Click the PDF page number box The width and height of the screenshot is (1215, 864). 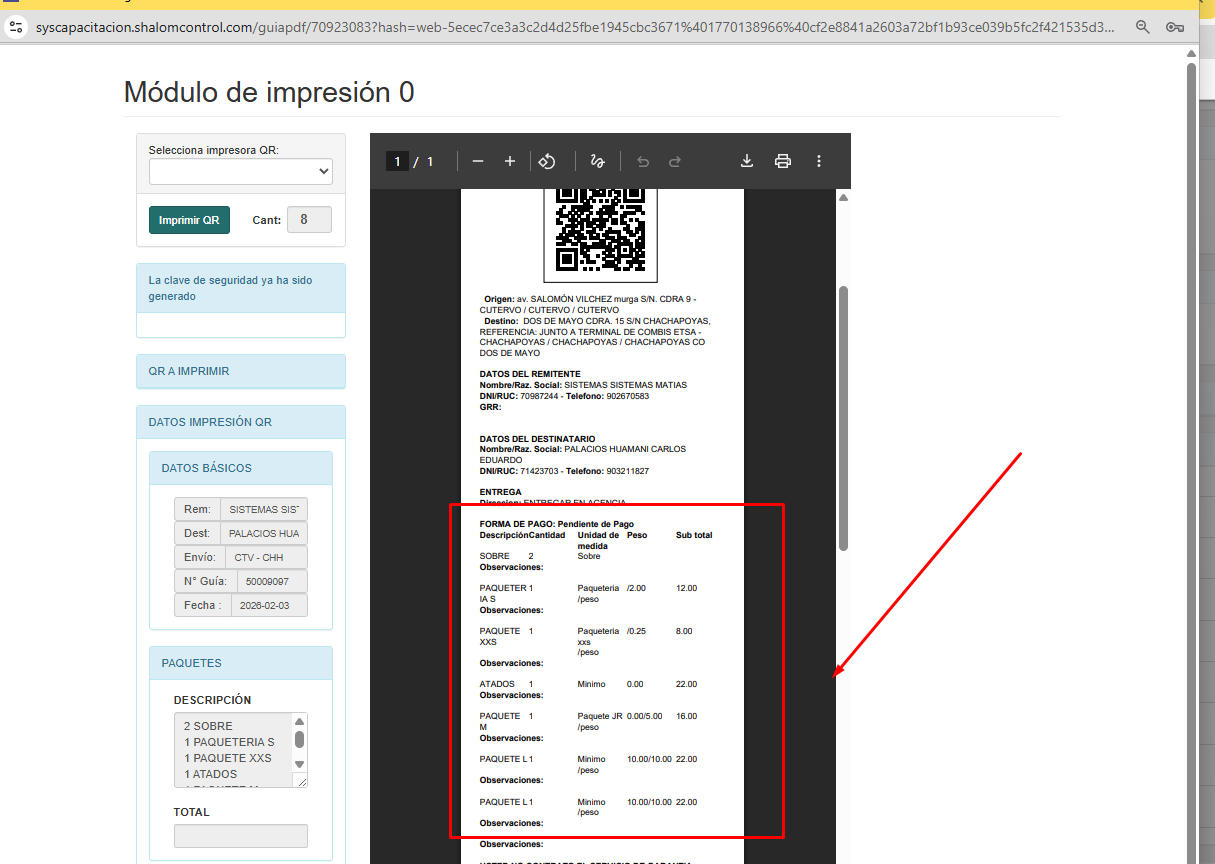point(397,161)
